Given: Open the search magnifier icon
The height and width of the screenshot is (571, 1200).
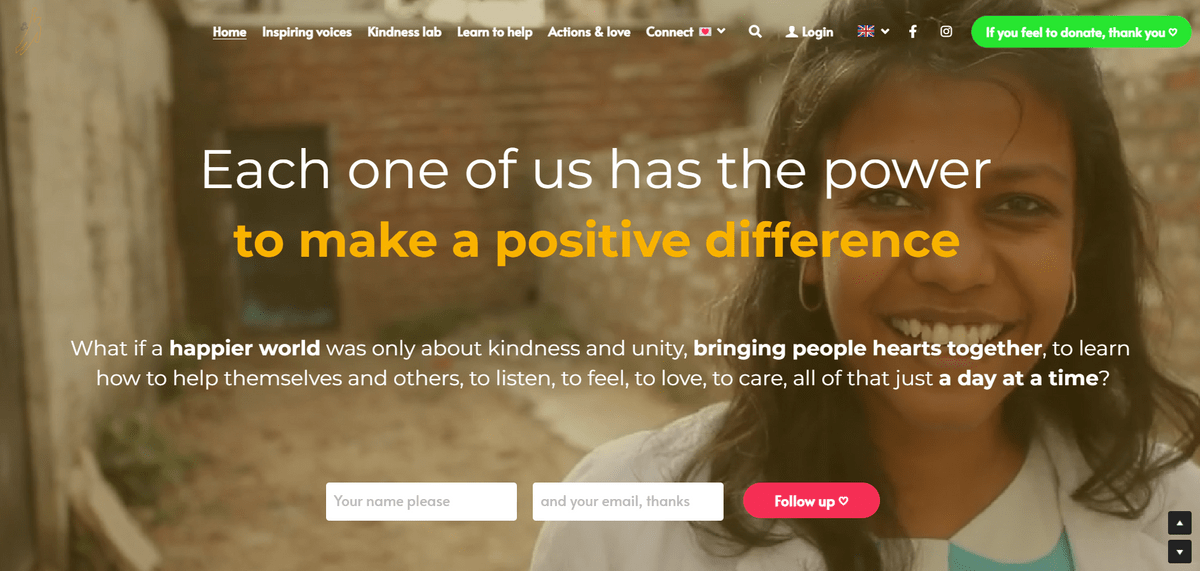Looking at the screenshot, I should coord(755,32).
